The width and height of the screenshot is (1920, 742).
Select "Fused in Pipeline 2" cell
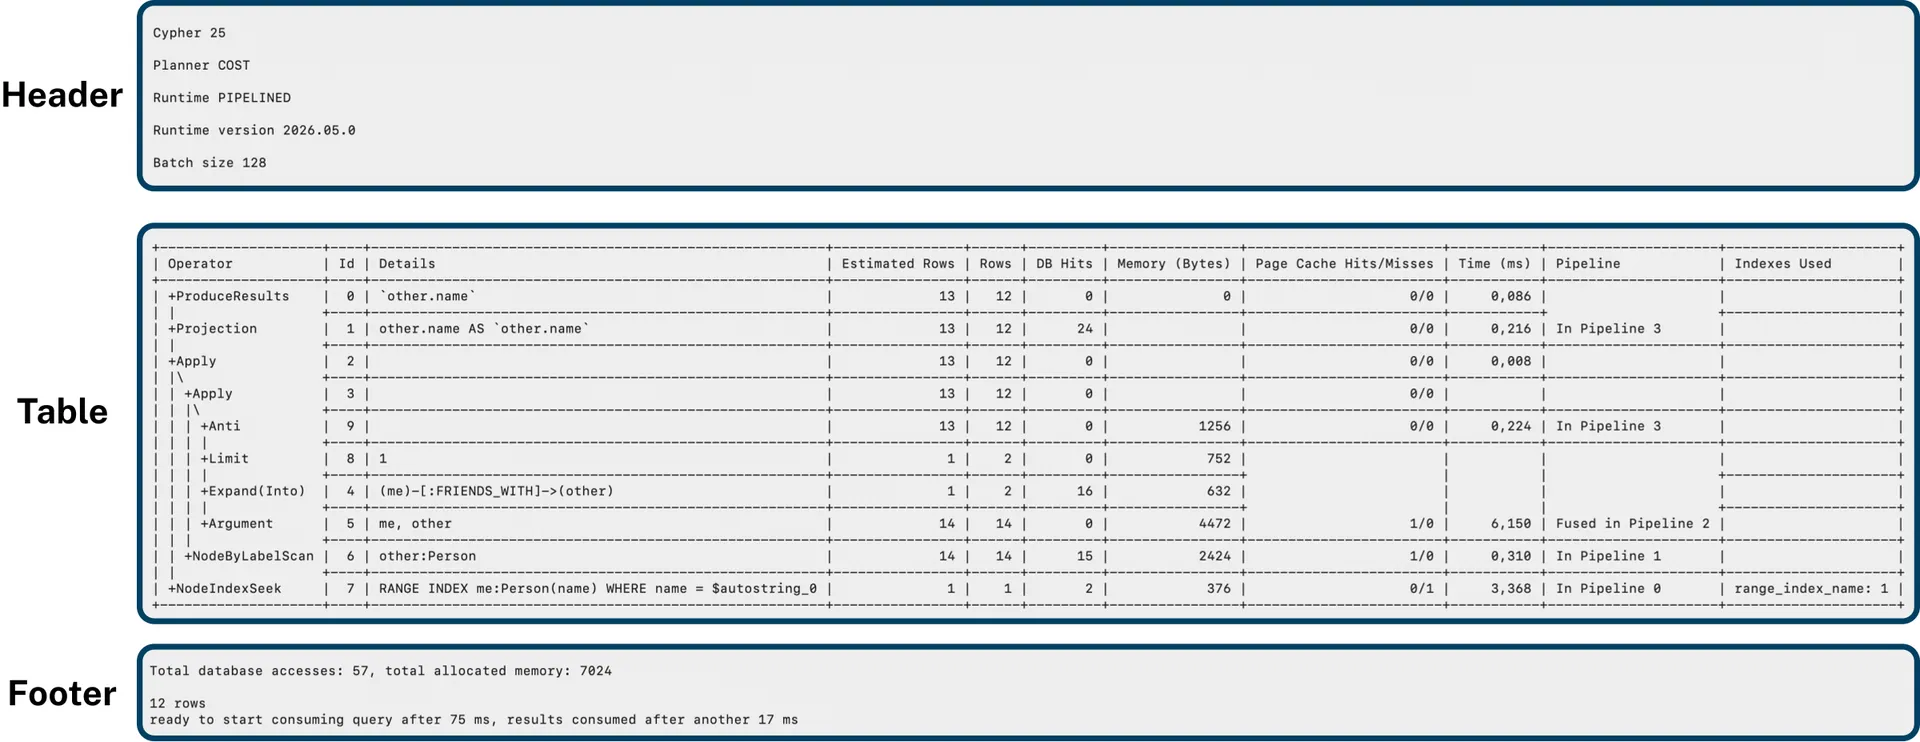pos(1633,524)
